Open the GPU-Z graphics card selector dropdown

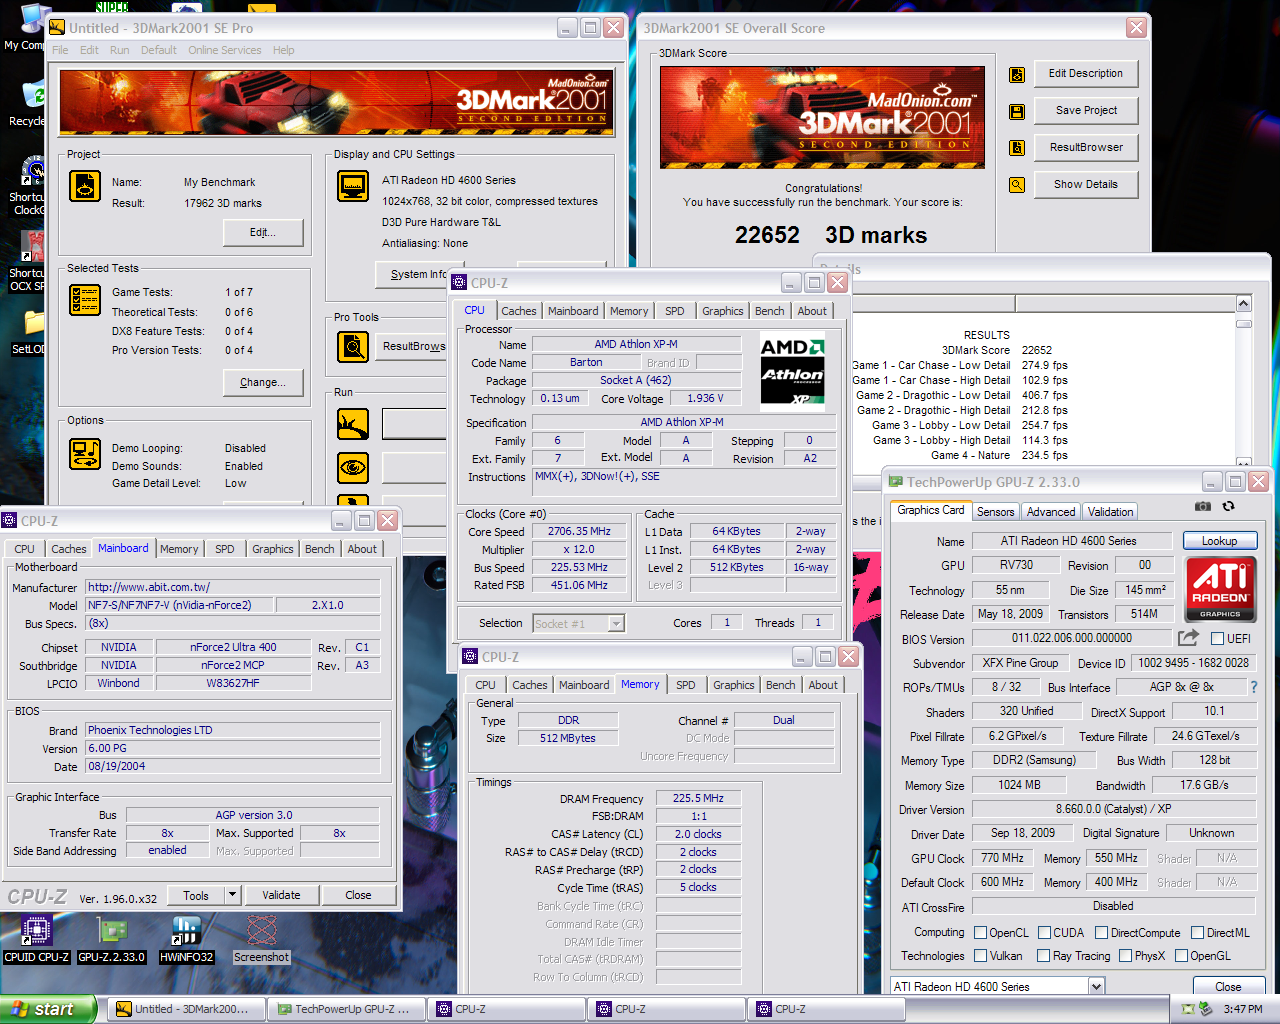tap(1096, 987)
